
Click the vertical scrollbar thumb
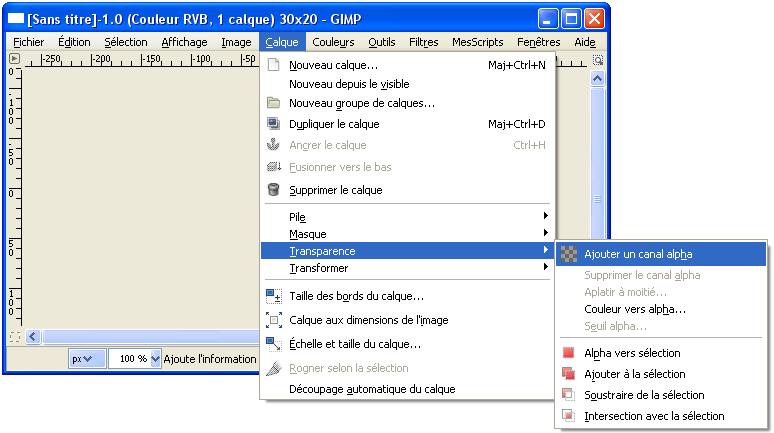click(x=597, y=199)
